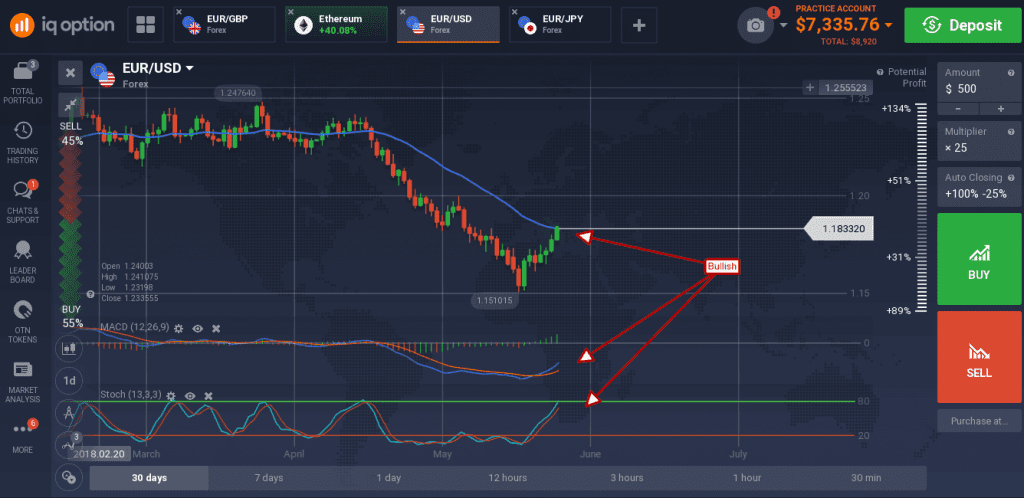Decrease amount with minus button
Screen dimensions: 1024x498
point(958,109)
